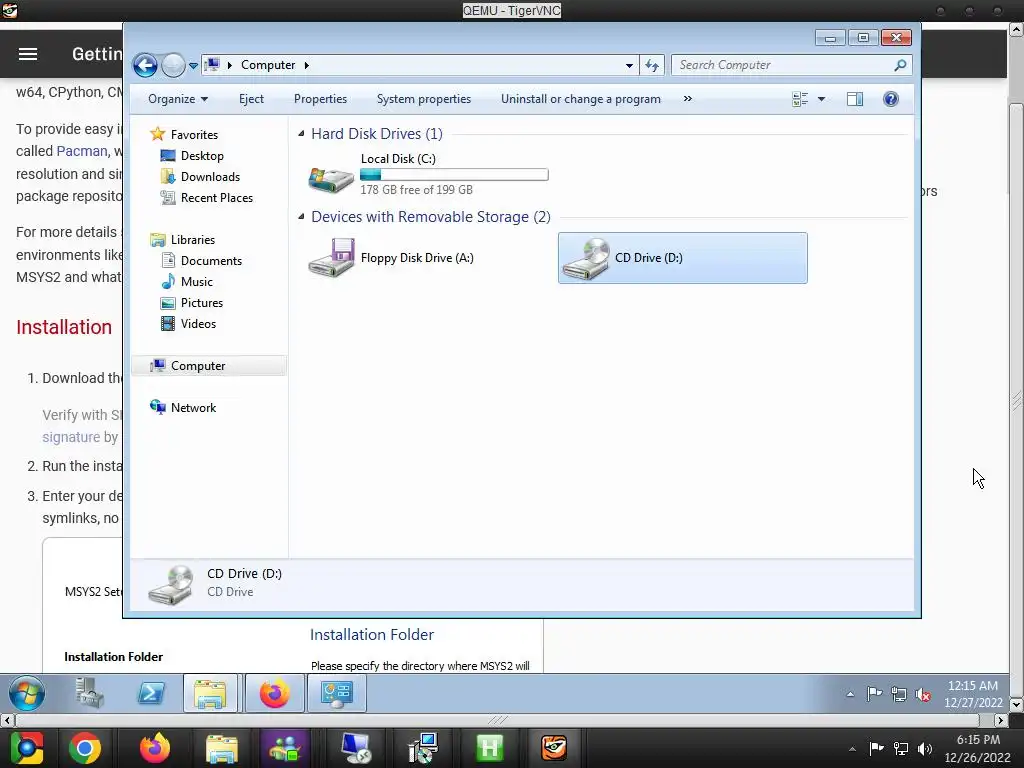This screenshot has height=768, width=1024.
Task: Go back using Explorer back arrow
Action: coord(145,65)
